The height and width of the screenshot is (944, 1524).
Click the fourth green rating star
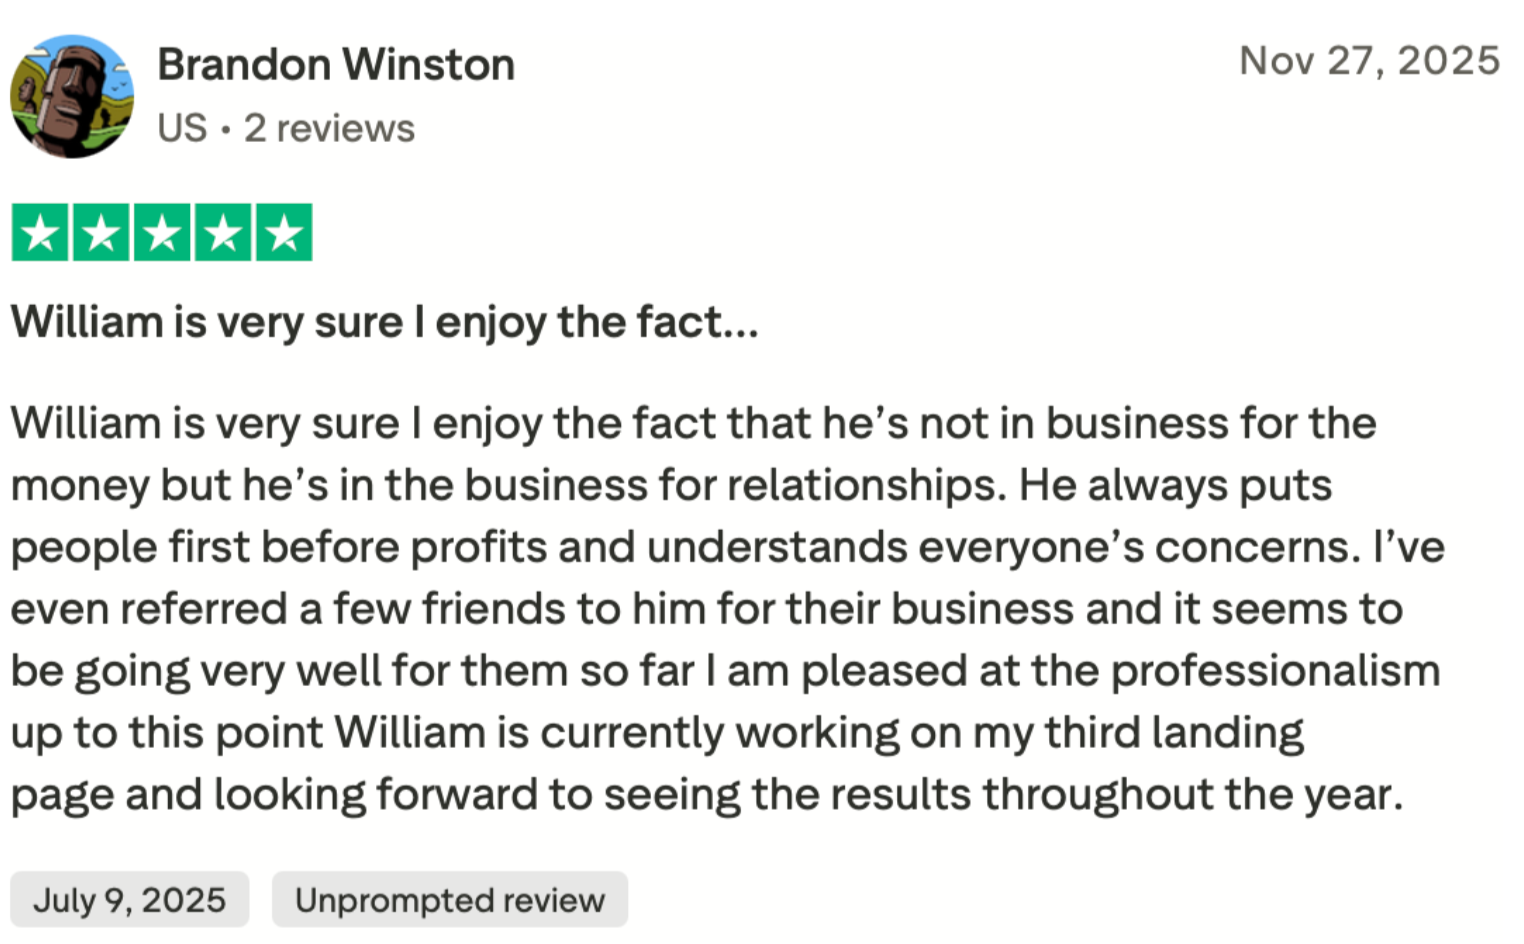coord(223,233)
